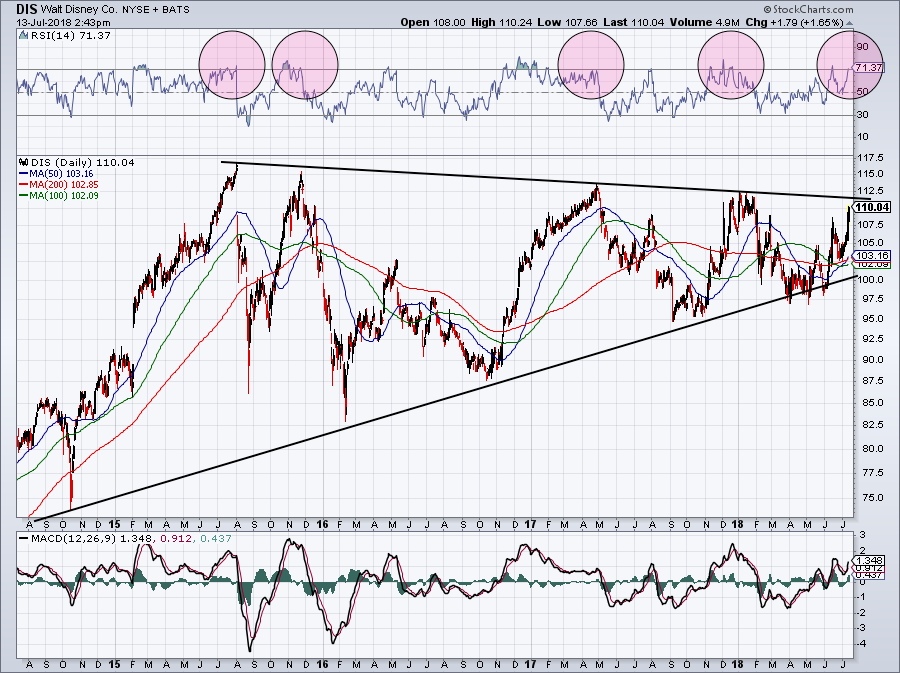The height and width of the screenshot is (673, 900).
Task: Click the candlestick icon beside DIS (Daily)
Action: (24, 162)
